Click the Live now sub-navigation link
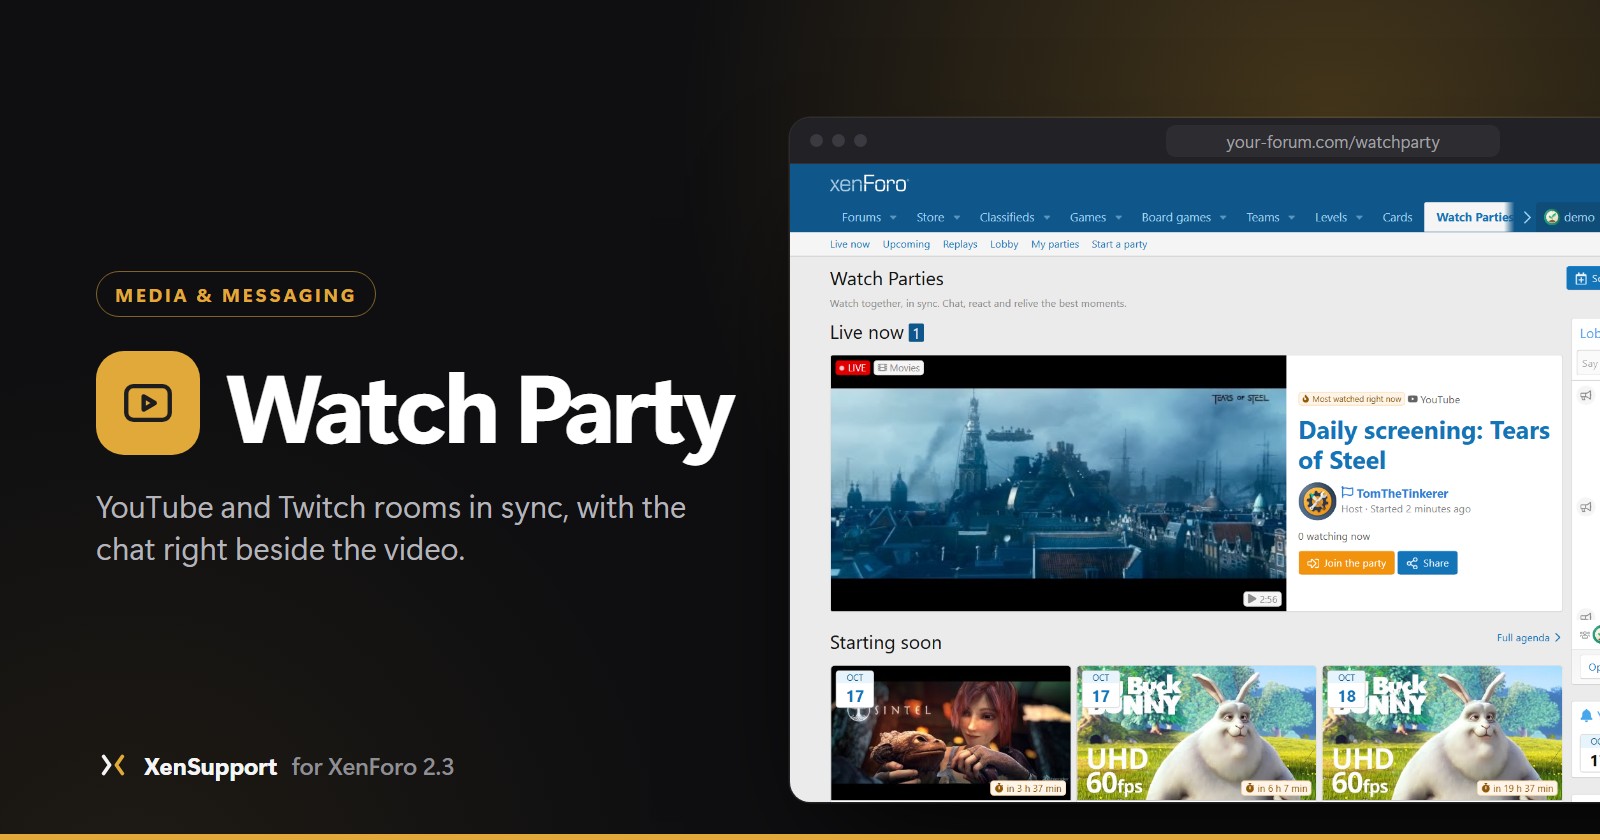The height and width of the screenshot is (840, 1600). coord(850,244)
